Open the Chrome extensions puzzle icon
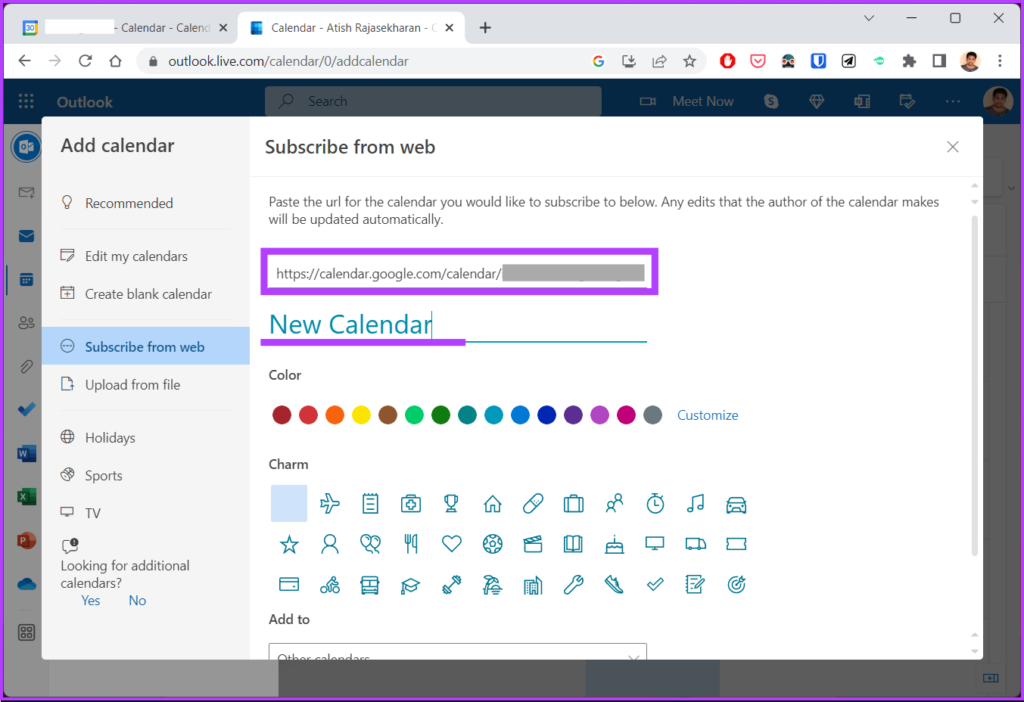This screenshot has width=1024, height=702. pos(909,61)
